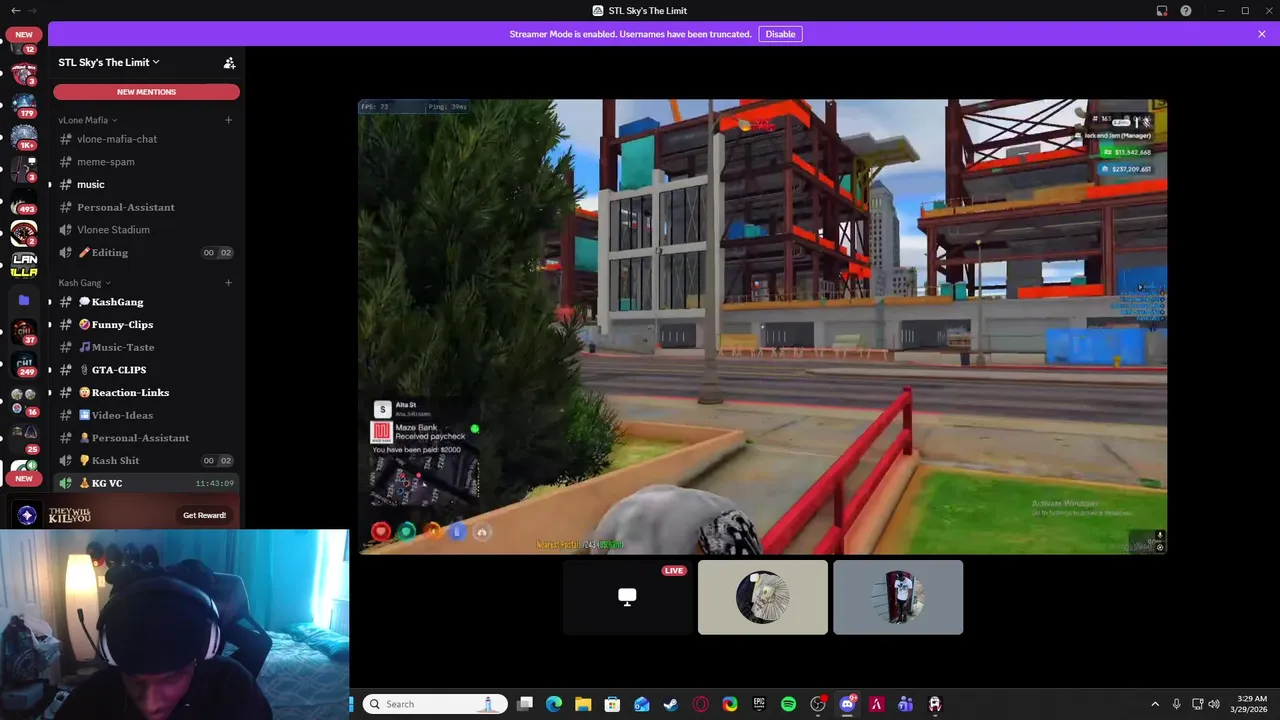Select the LIVE screen share tile
Screen dimensions: 1280x720
click(x=628, y=597)
